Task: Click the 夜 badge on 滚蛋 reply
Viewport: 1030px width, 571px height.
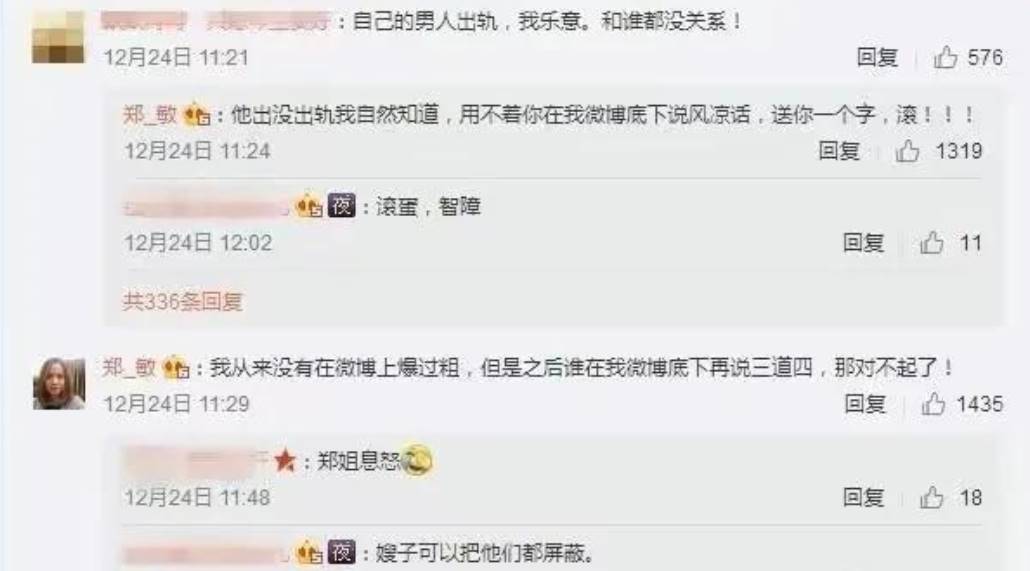Action: pyautogui.click(x=342, y=206)
